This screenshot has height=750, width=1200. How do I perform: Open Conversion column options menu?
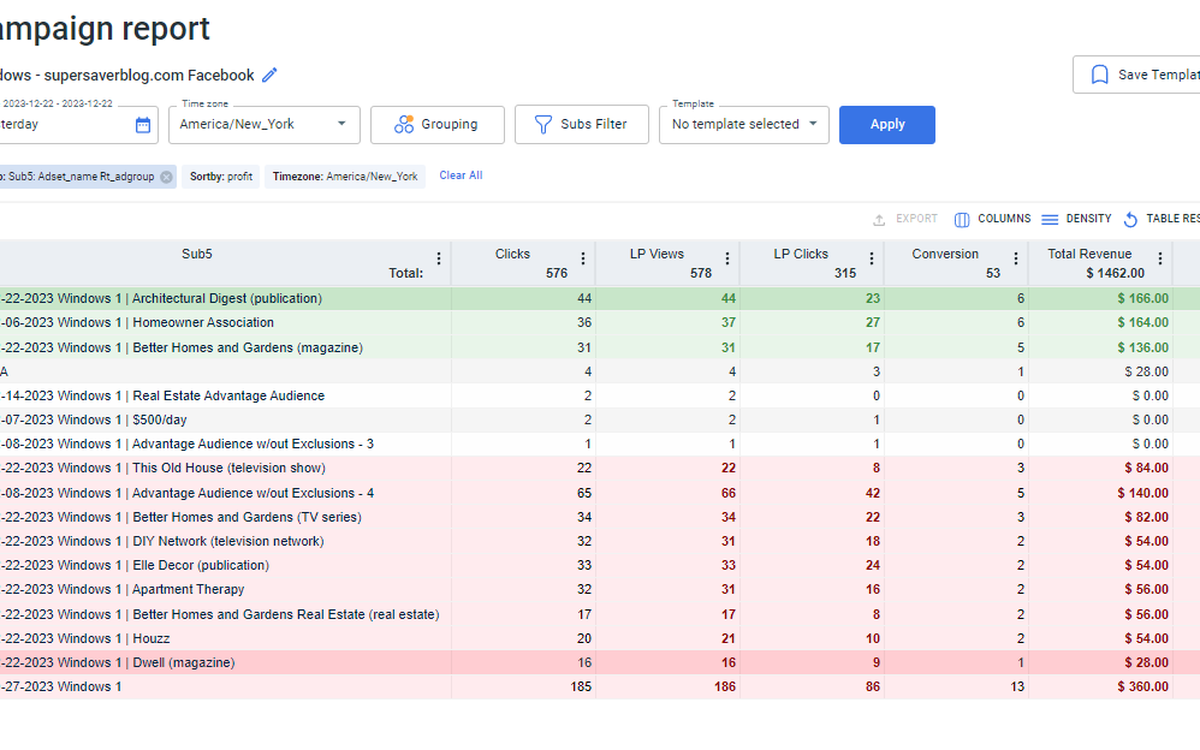point(1015,258)
